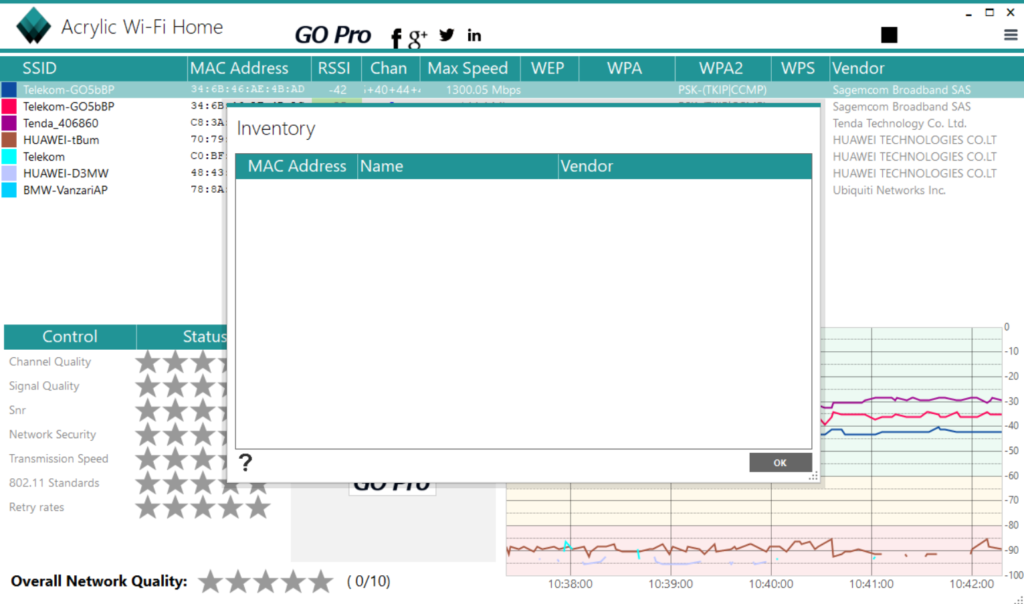Click OK in the Inventory dialog

(x=780, y=462)
